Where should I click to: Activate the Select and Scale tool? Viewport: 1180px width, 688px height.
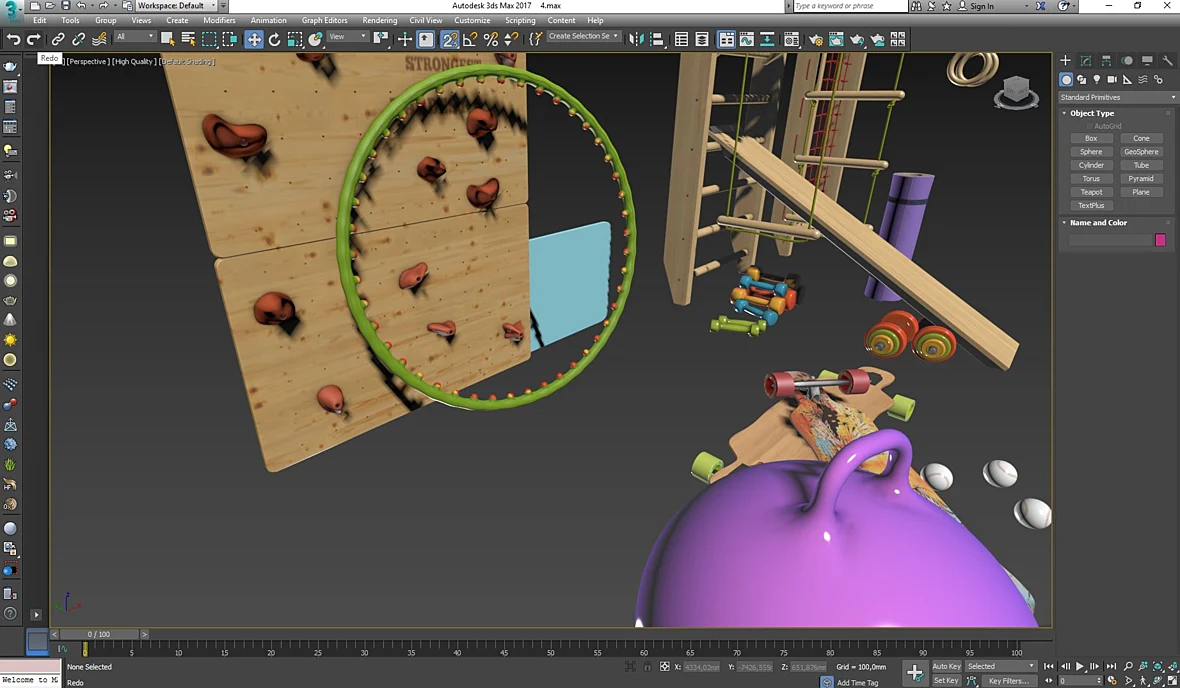point(295,39)
